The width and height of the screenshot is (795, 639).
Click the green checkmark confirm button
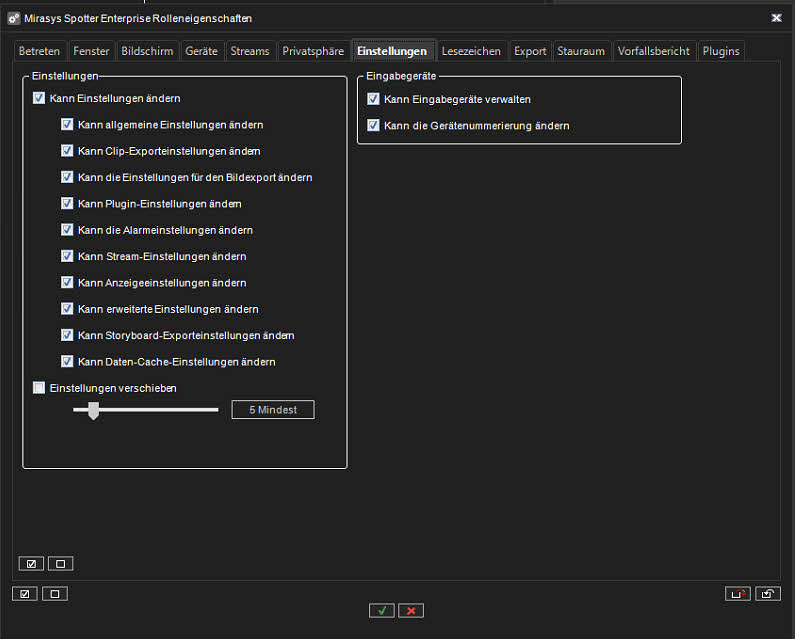pyautogui.click(x=381, y=611)
